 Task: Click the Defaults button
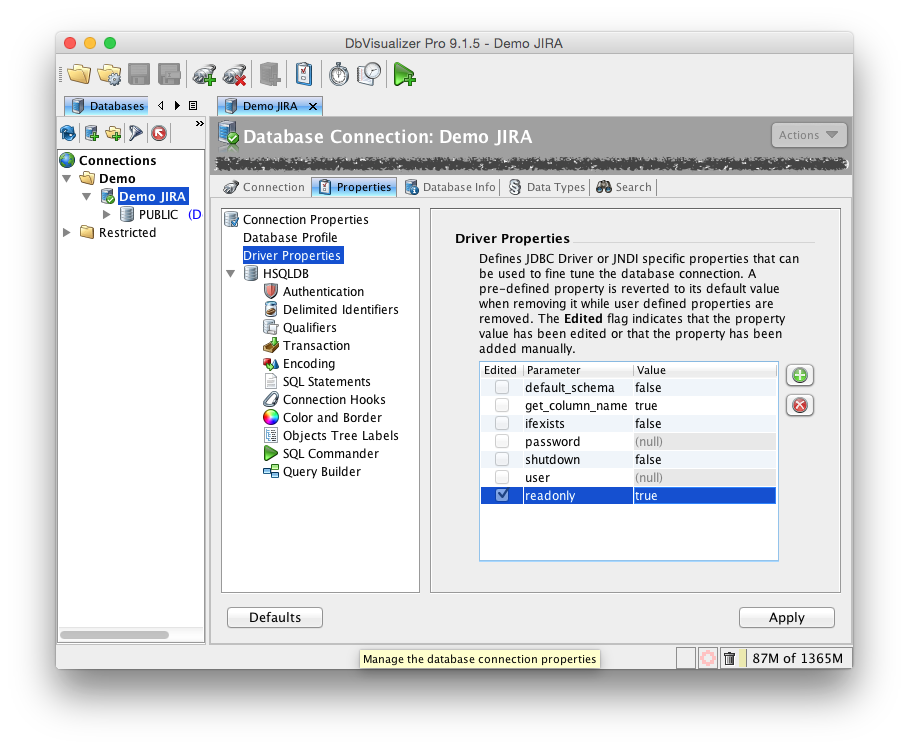pyautogui.click(x=275, y=617)
